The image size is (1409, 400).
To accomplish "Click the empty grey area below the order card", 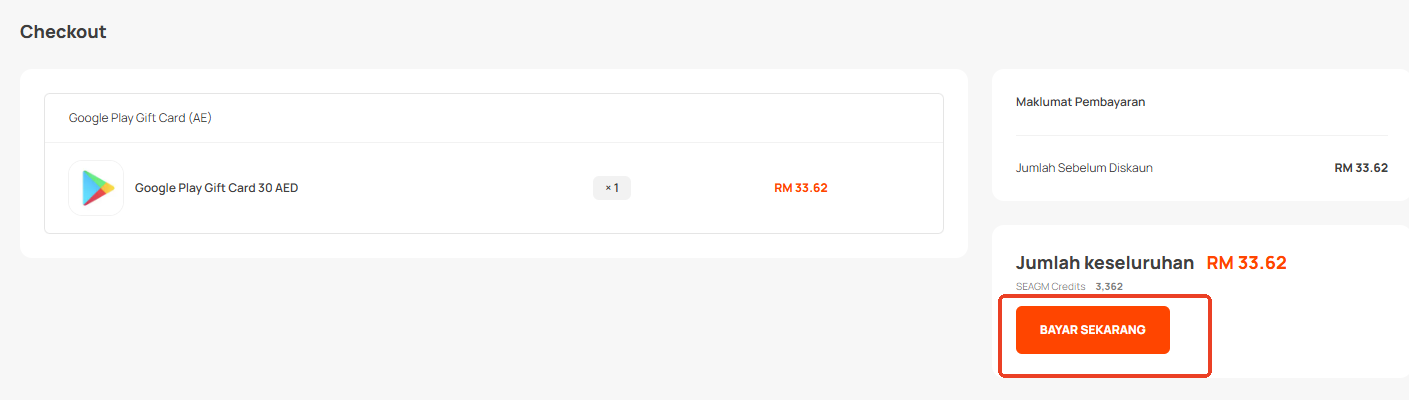I will coord(490,330).
